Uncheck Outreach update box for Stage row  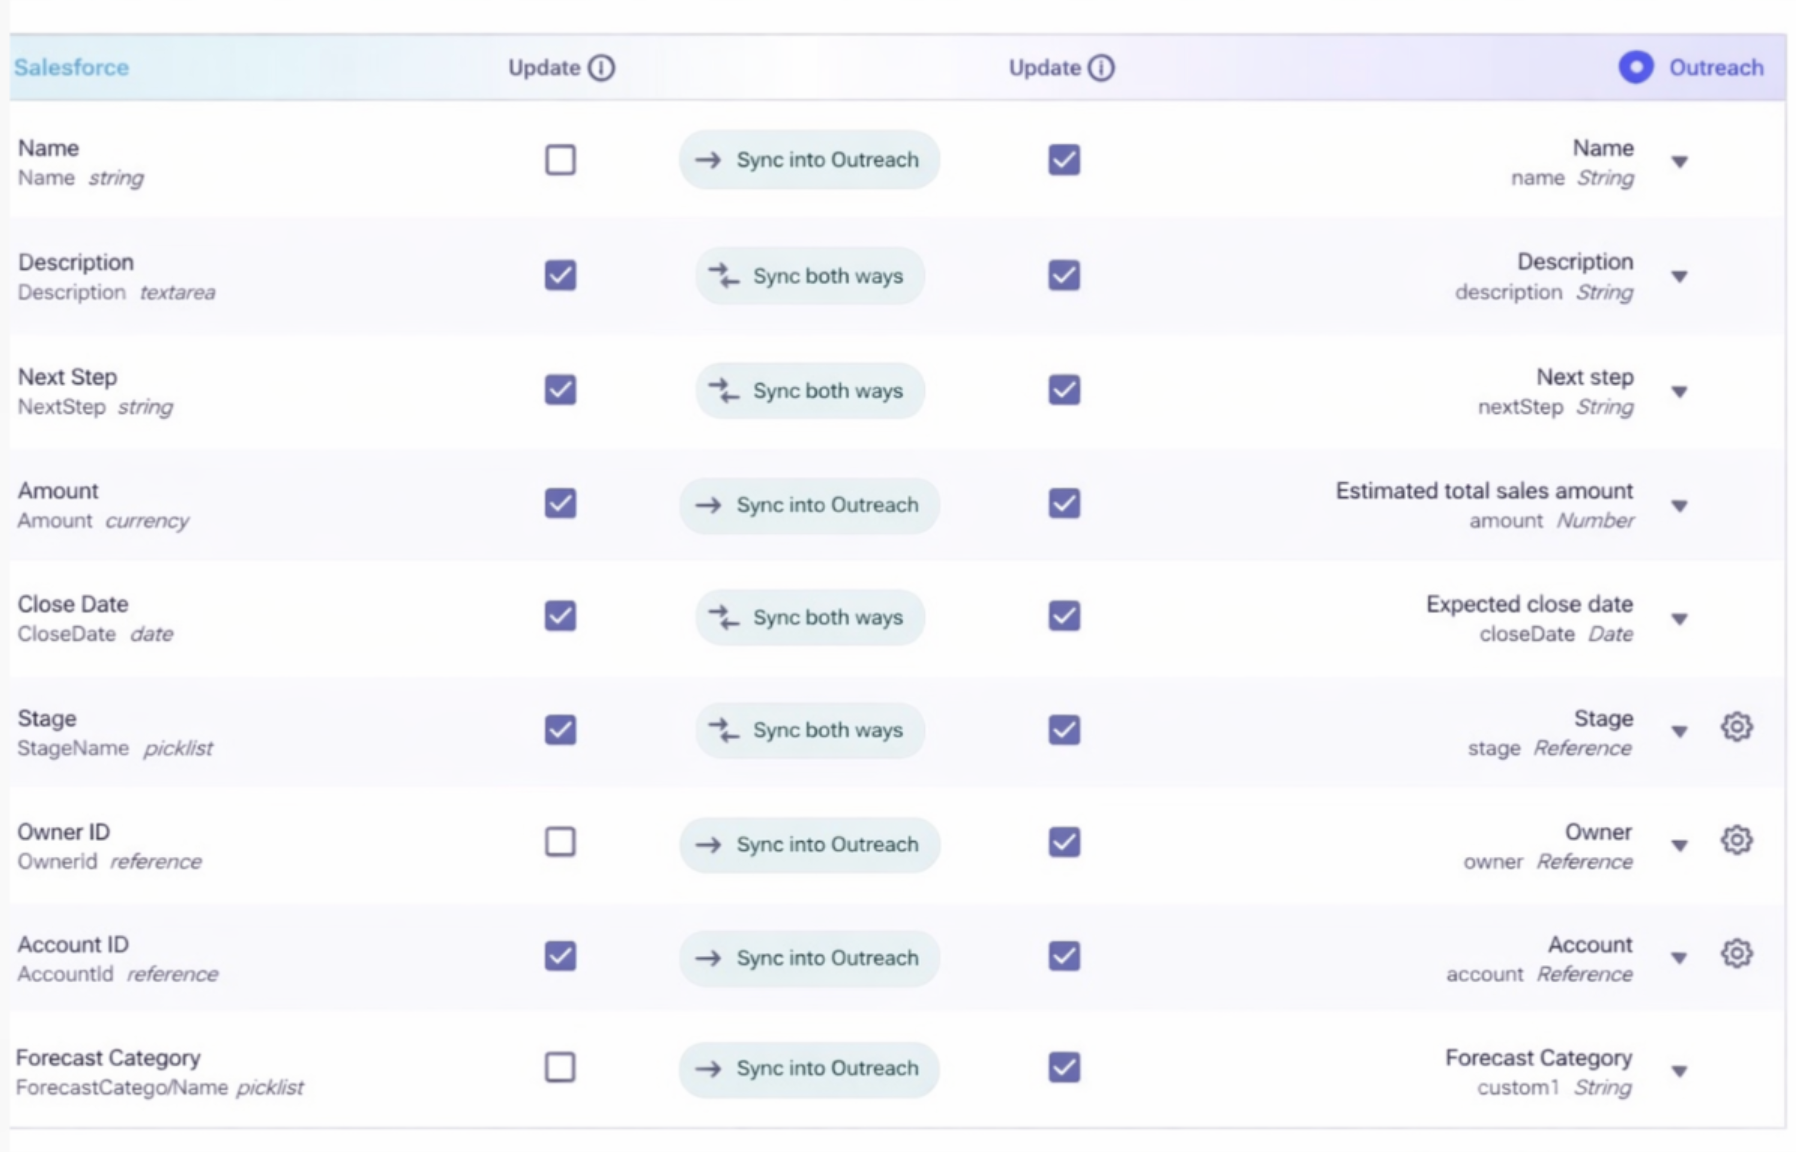1064,730
